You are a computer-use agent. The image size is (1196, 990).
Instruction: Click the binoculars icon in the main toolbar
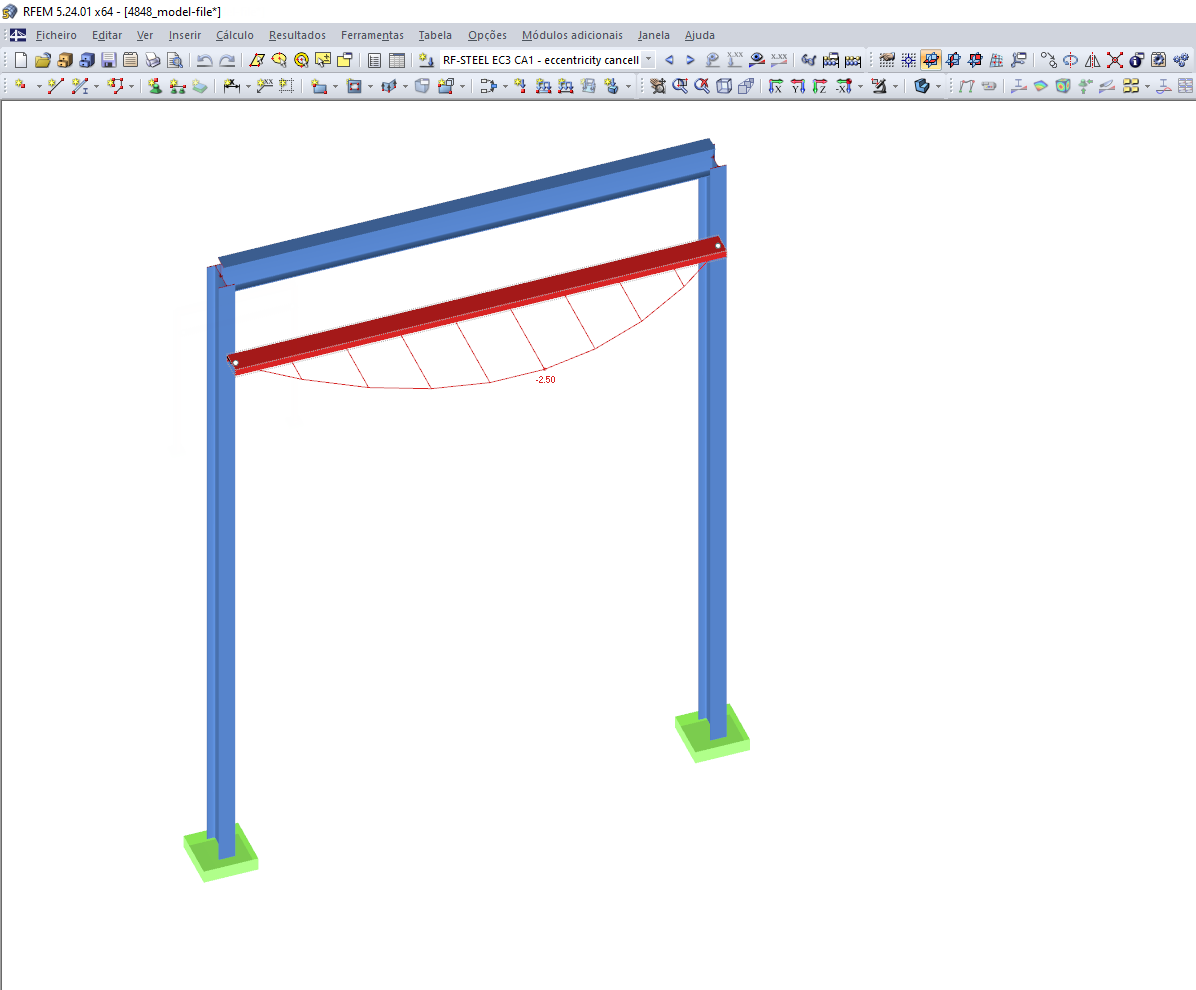809,59
